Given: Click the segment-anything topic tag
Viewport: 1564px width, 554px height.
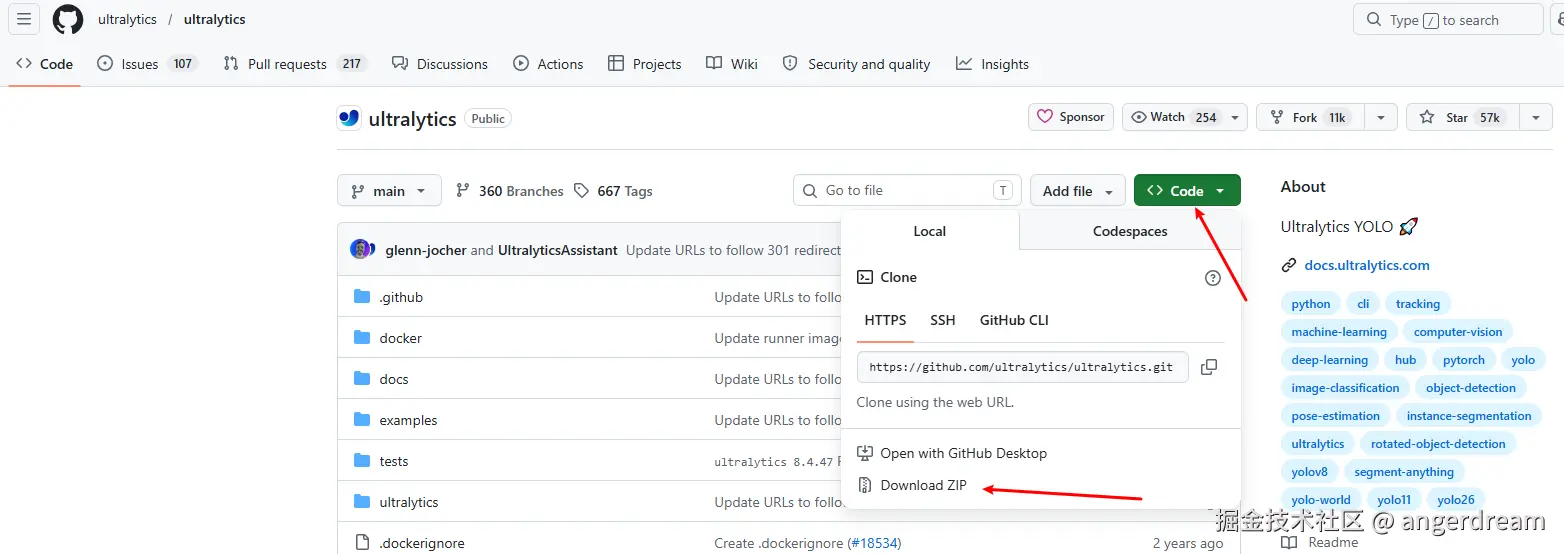Looking at the screenshot, I should click(1404, 472).
